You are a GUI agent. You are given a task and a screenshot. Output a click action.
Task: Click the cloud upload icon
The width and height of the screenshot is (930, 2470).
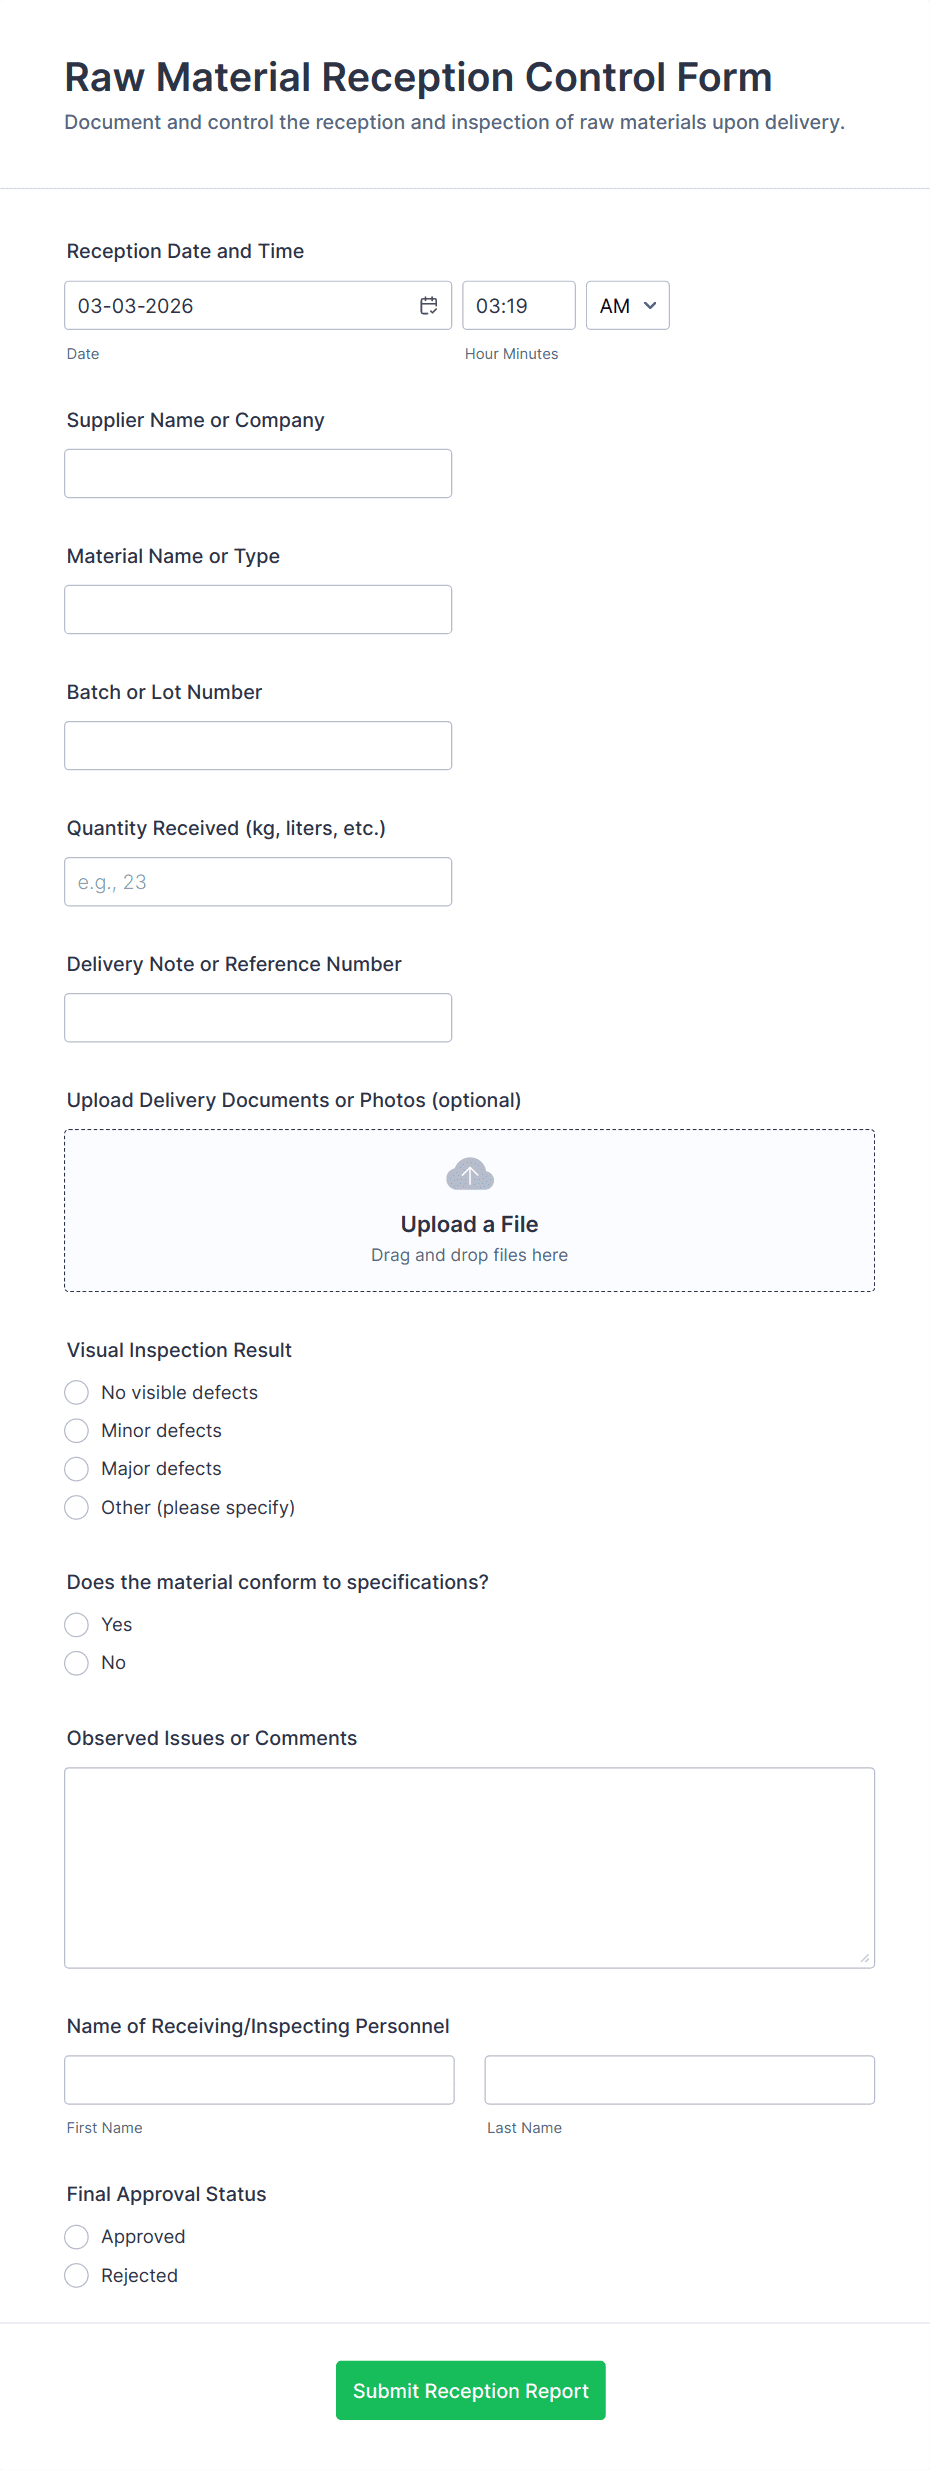point(469,1175)
